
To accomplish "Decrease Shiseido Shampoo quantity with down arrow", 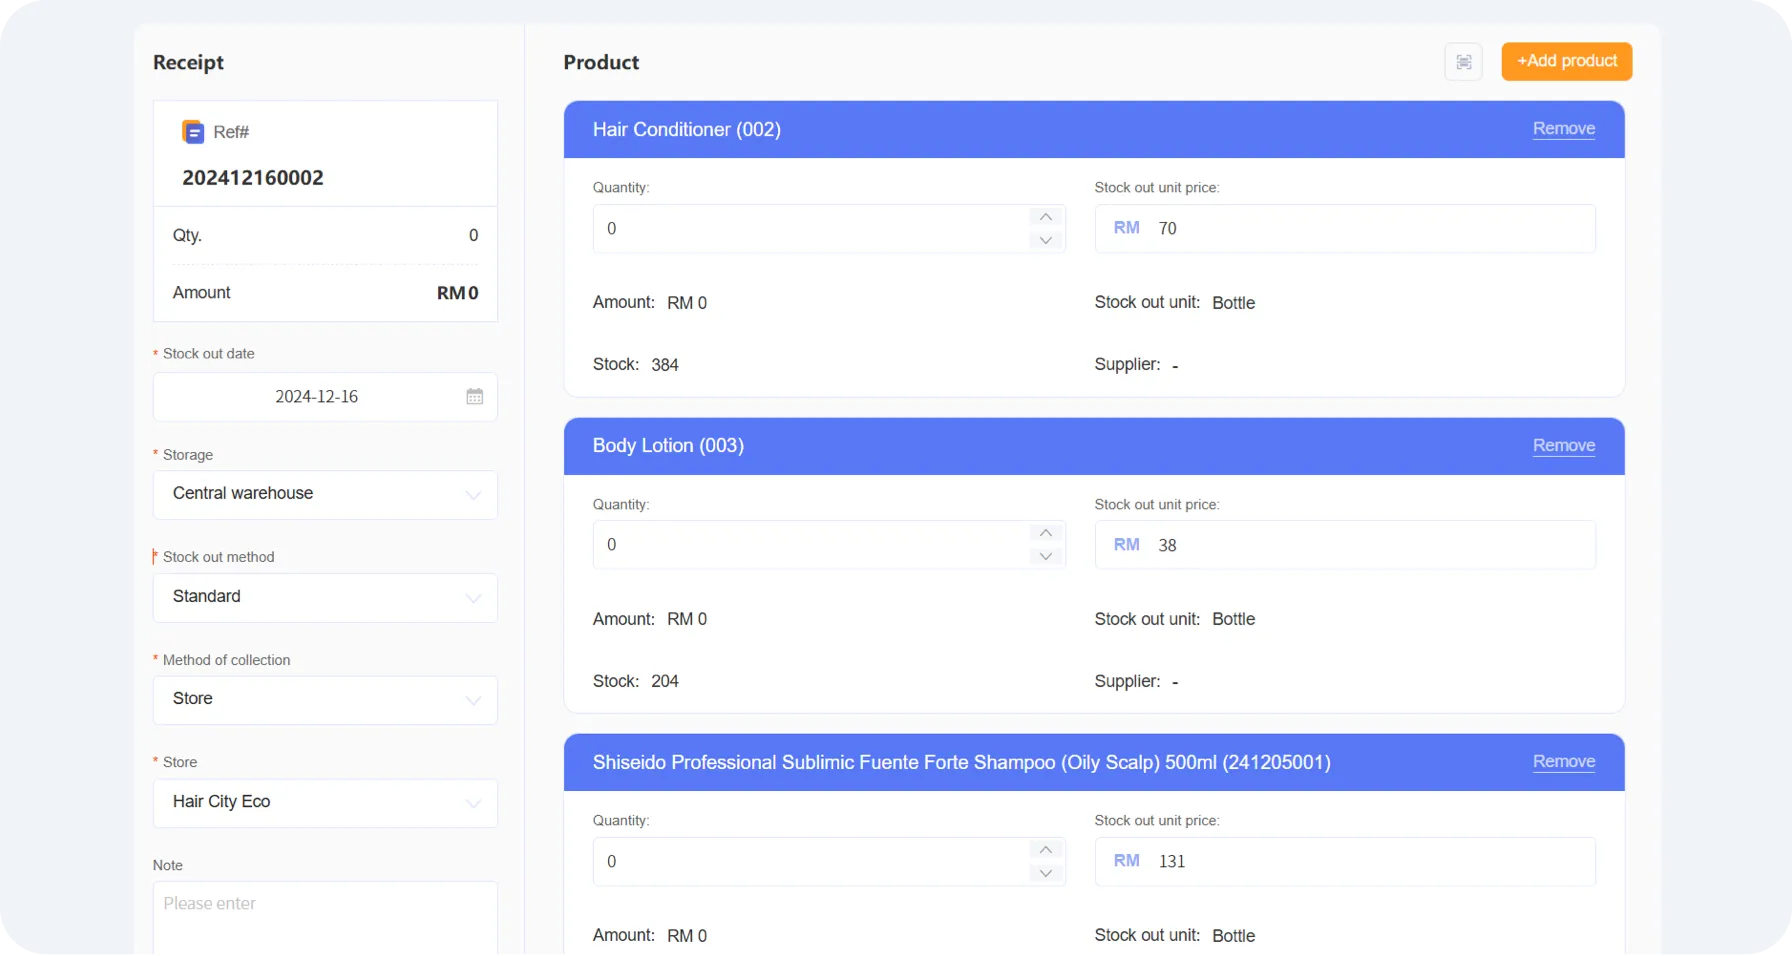I will pyautogui.click(x=1045, y=873).
